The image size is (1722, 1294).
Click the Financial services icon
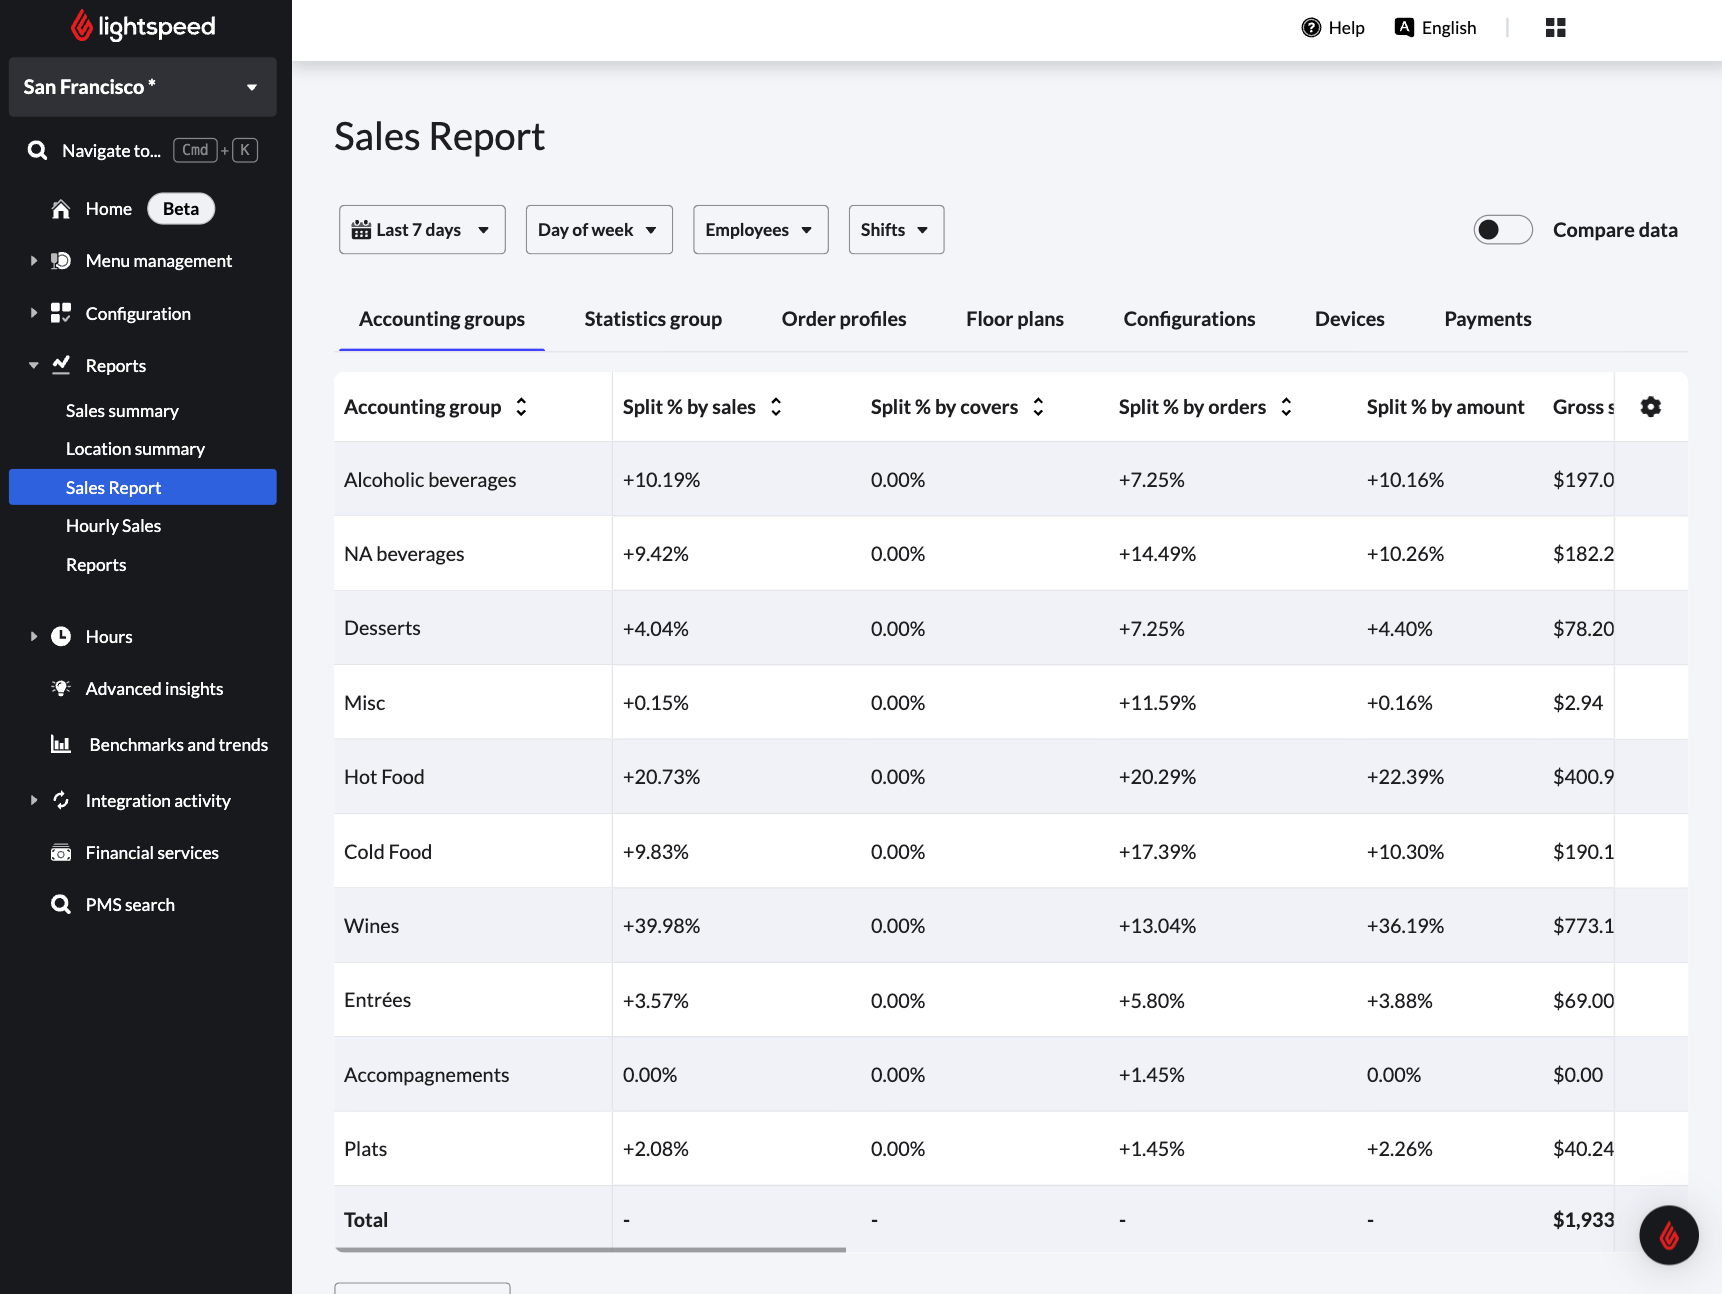61,852
